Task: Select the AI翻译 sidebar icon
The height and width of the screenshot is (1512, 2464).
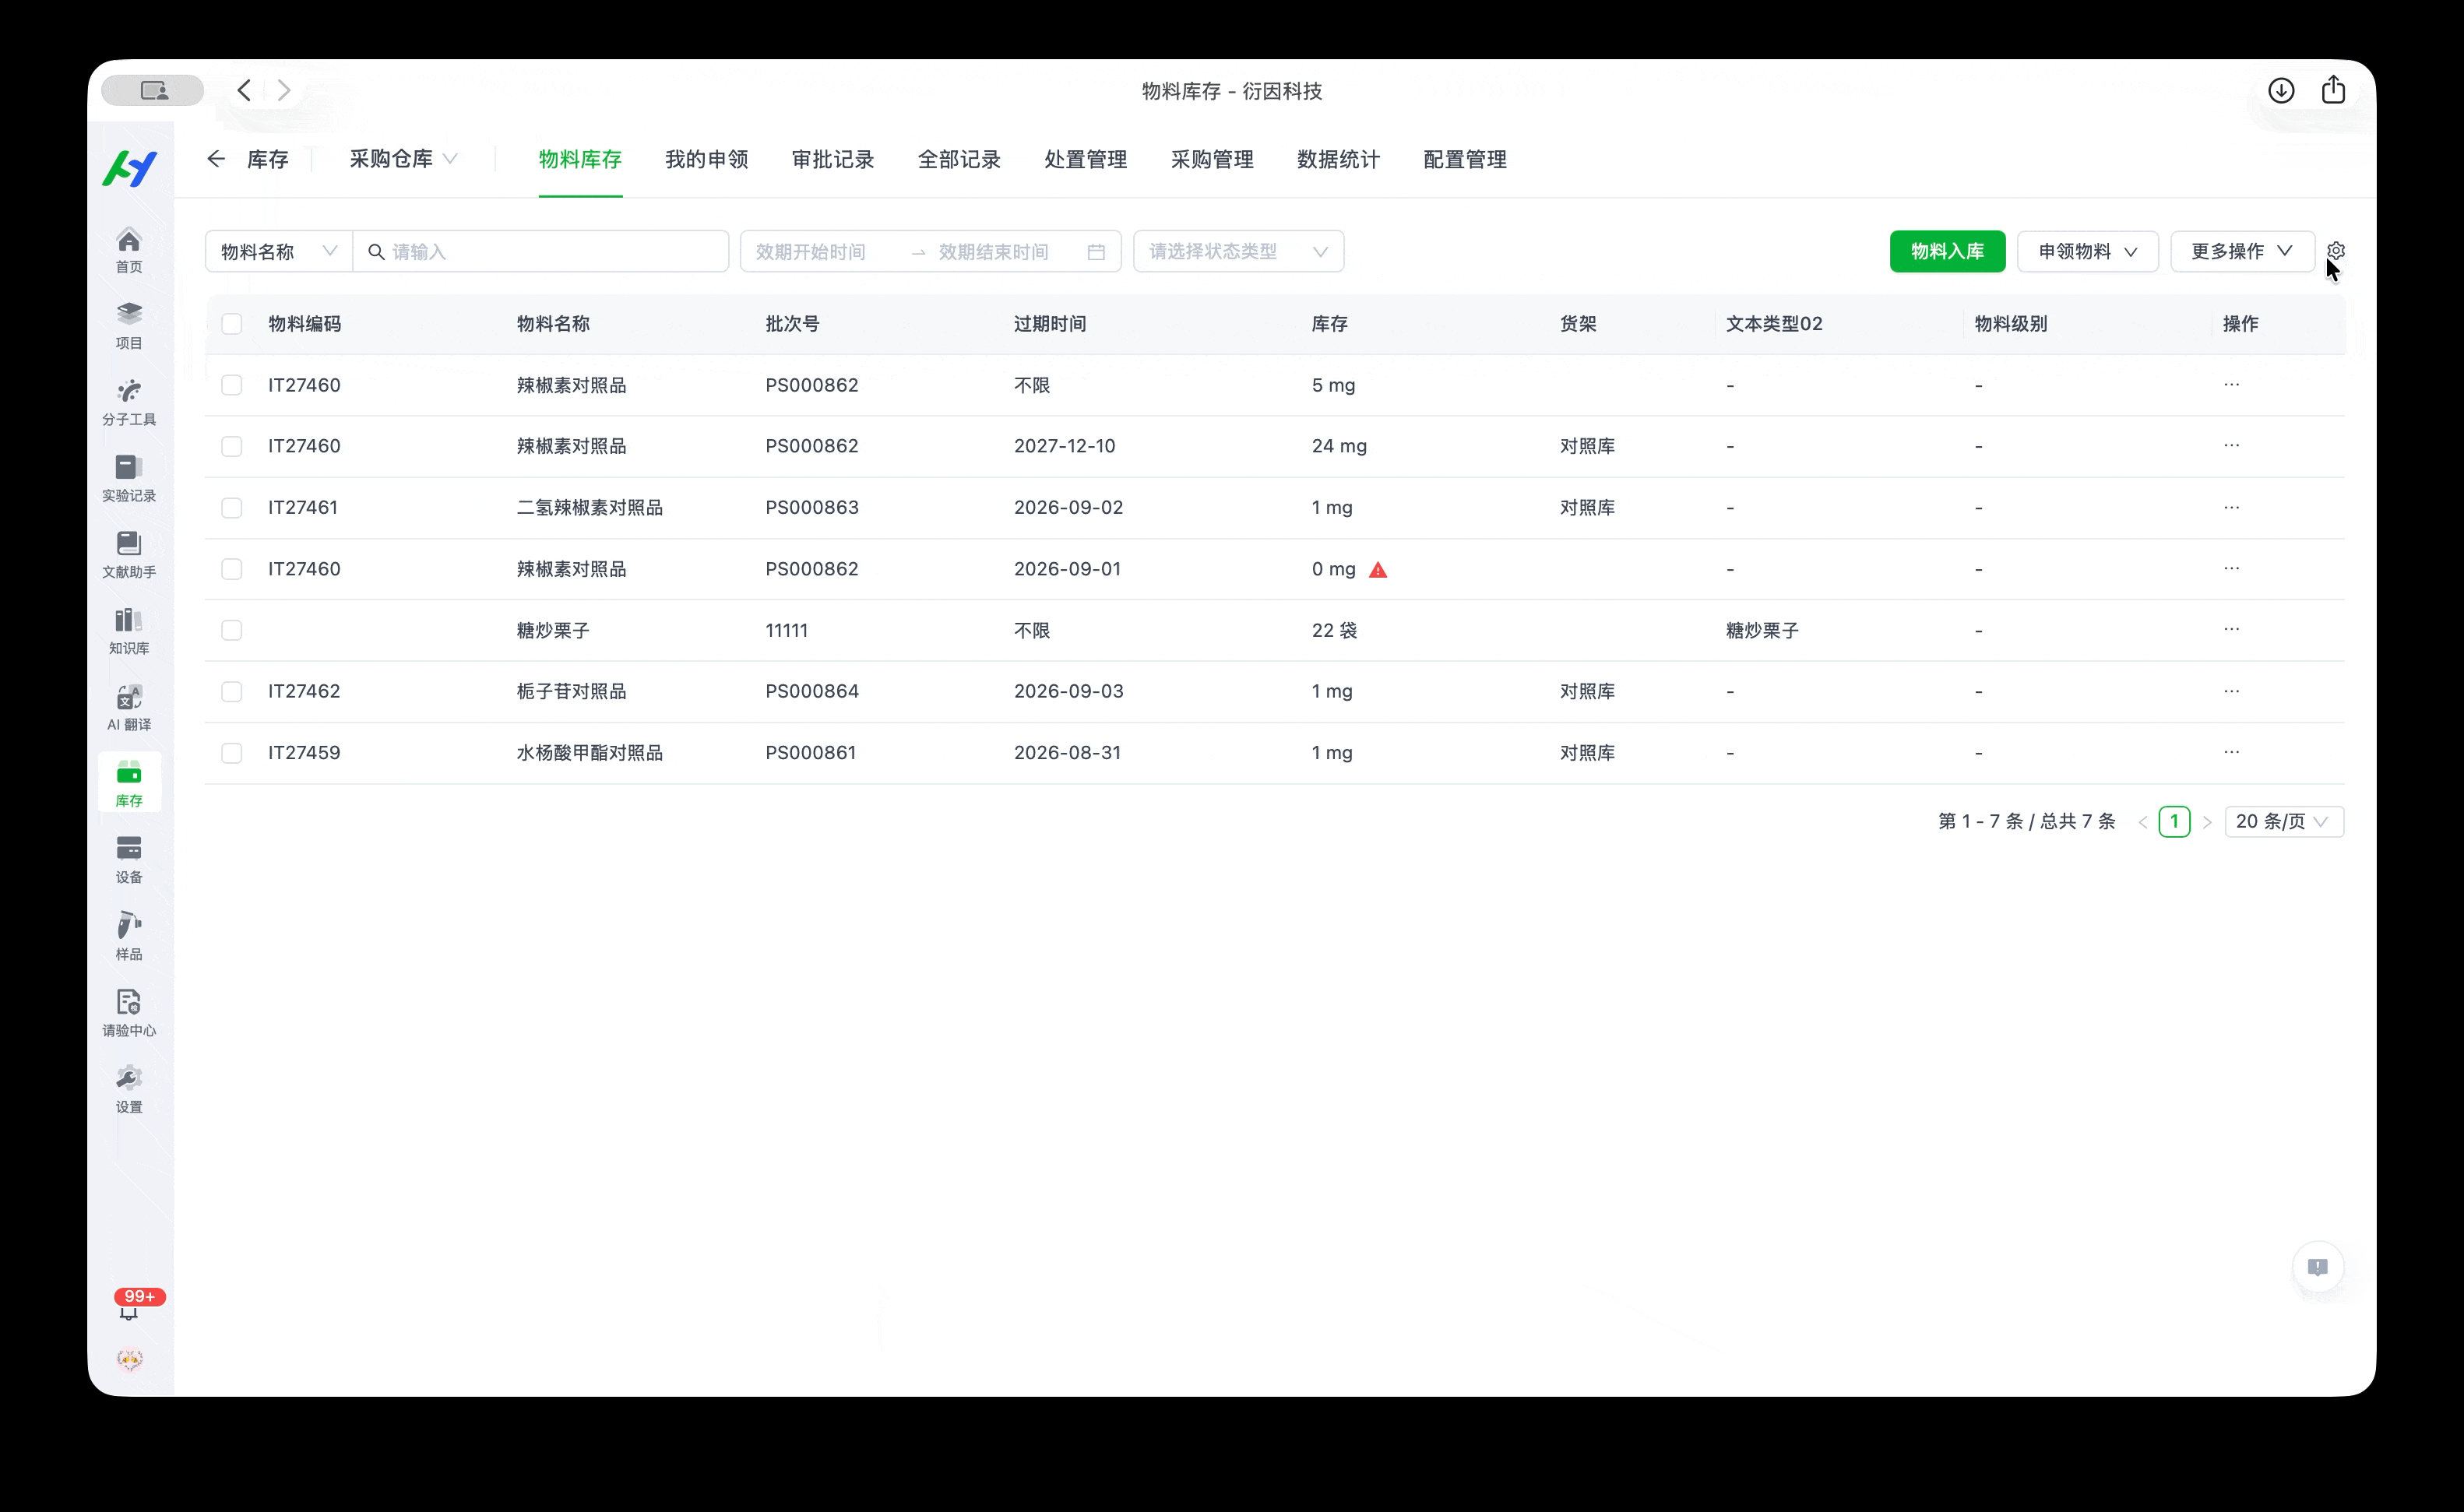Action: [x=129, y=706]
